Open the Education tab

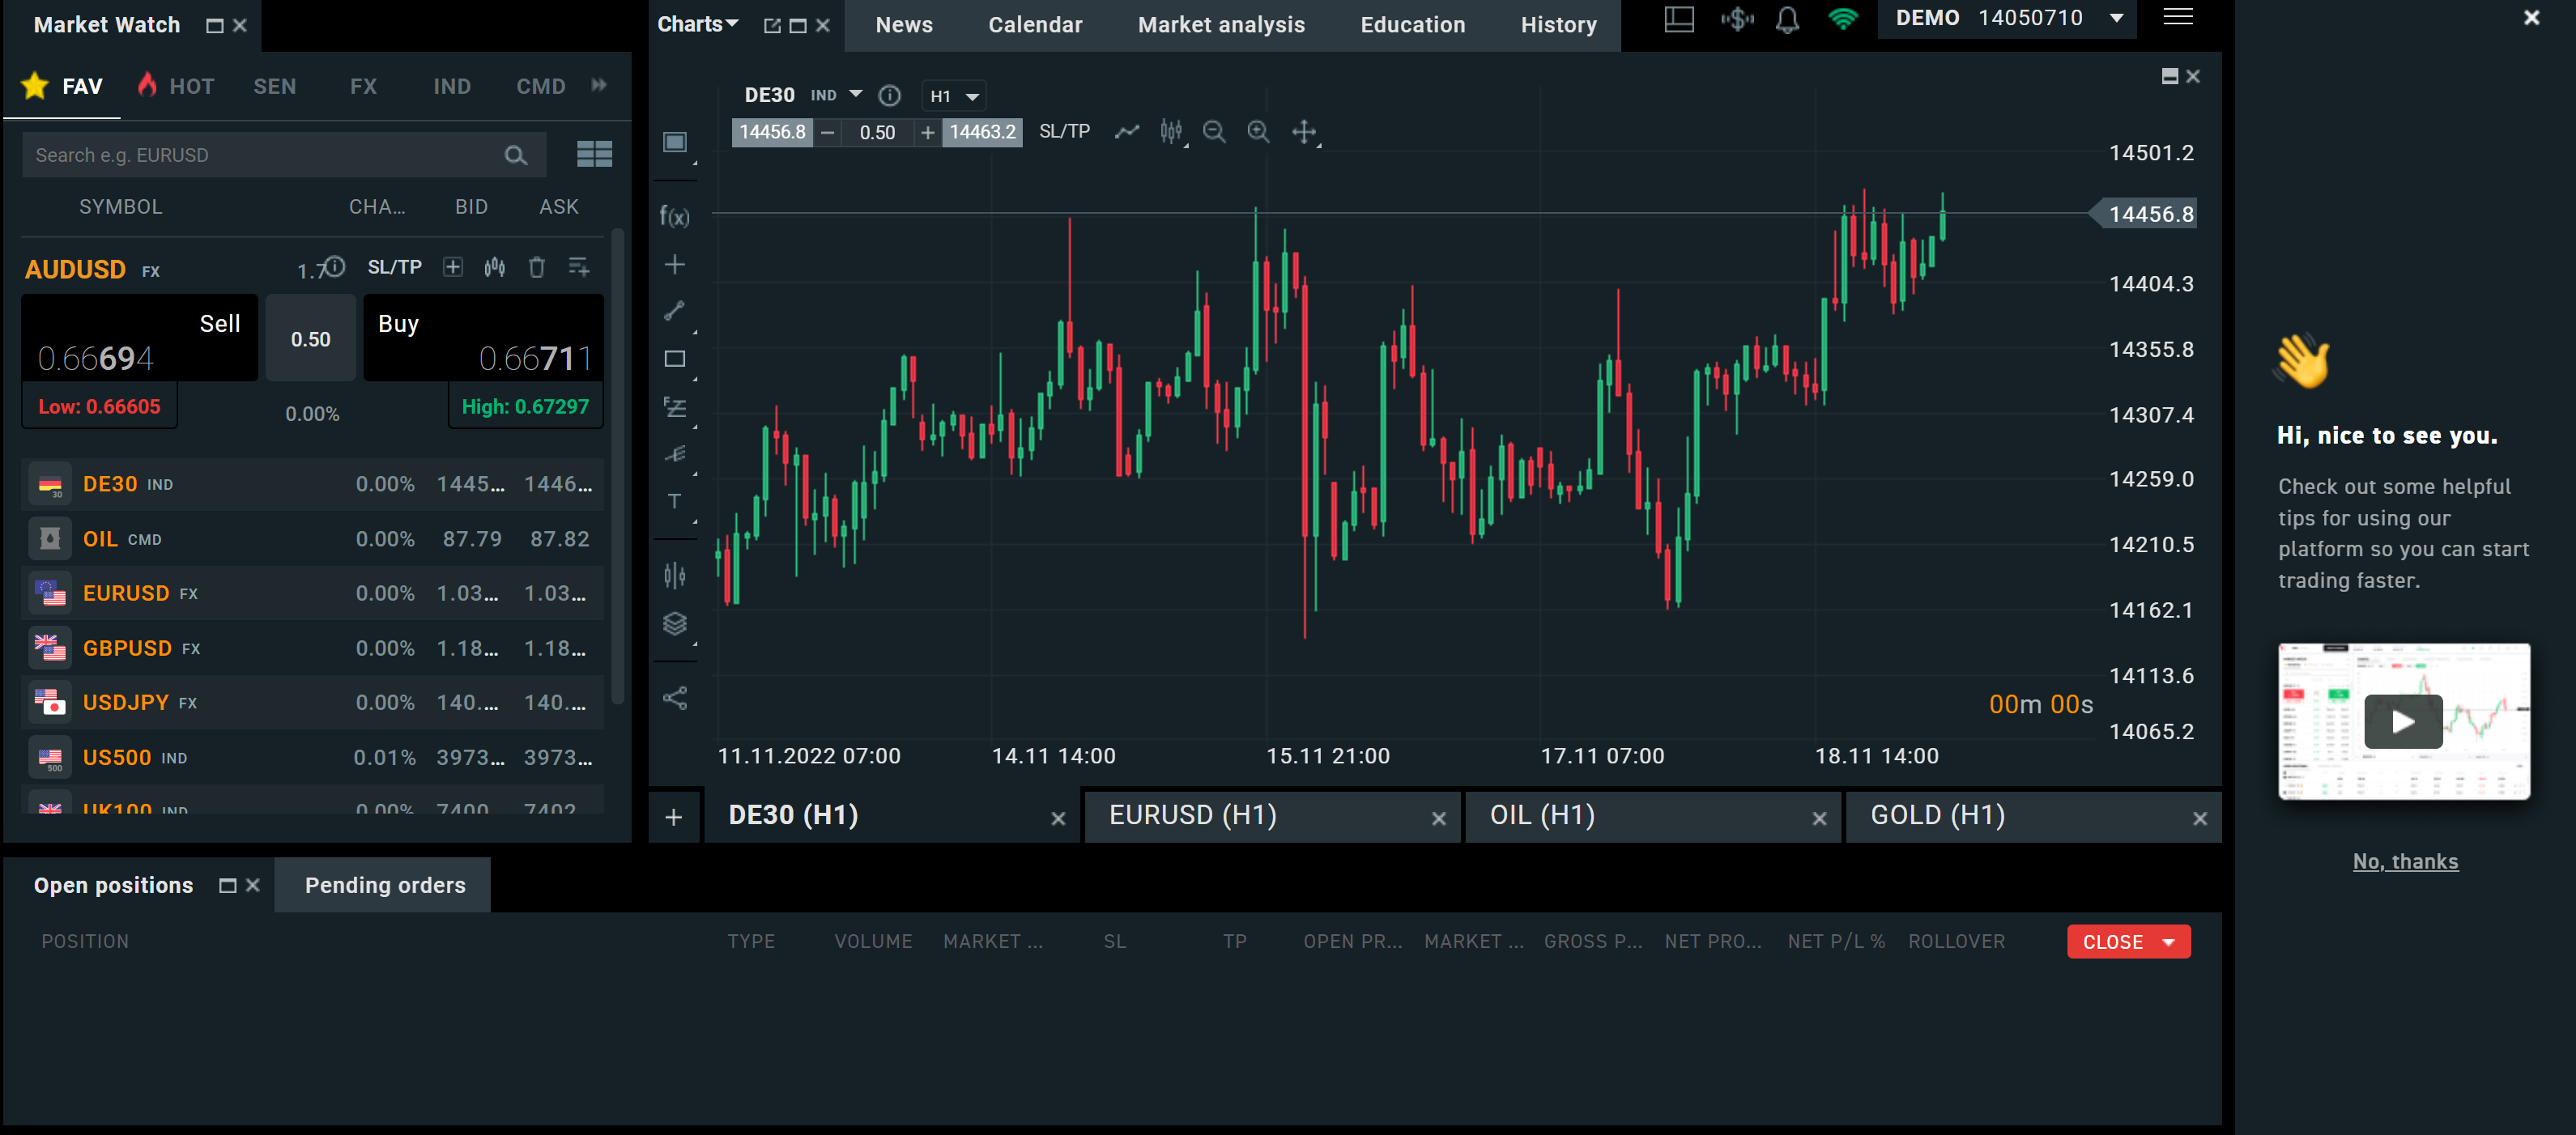coord(1412,25)
